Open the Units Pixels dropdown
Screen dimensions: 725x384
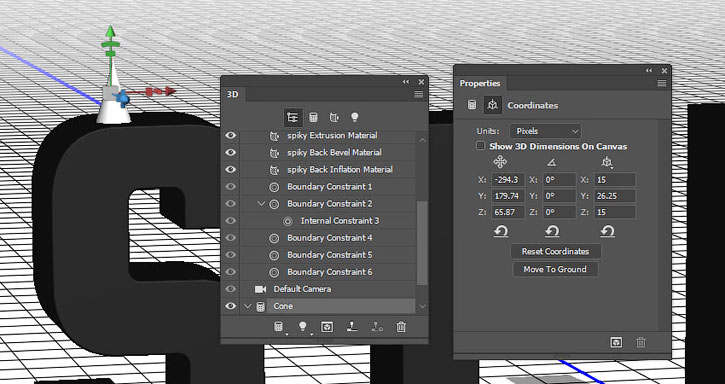tap(546, 131)
